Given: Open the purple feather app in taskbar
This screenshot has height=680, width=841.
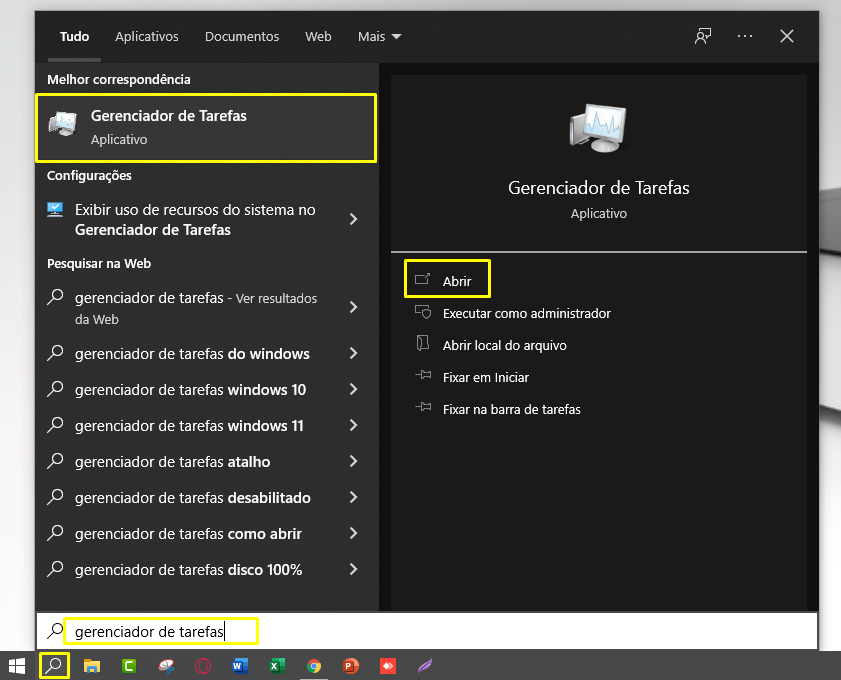Looking at the screenshot, I should click(x=425, y=666).
